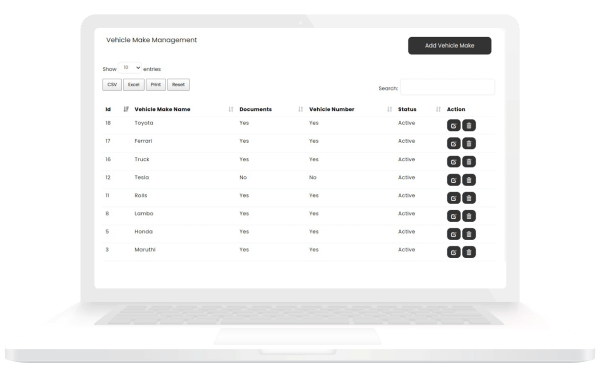Delete the Lambo vehicle make
Viewport: 600px width, 380px height.
tap(469, 216)
